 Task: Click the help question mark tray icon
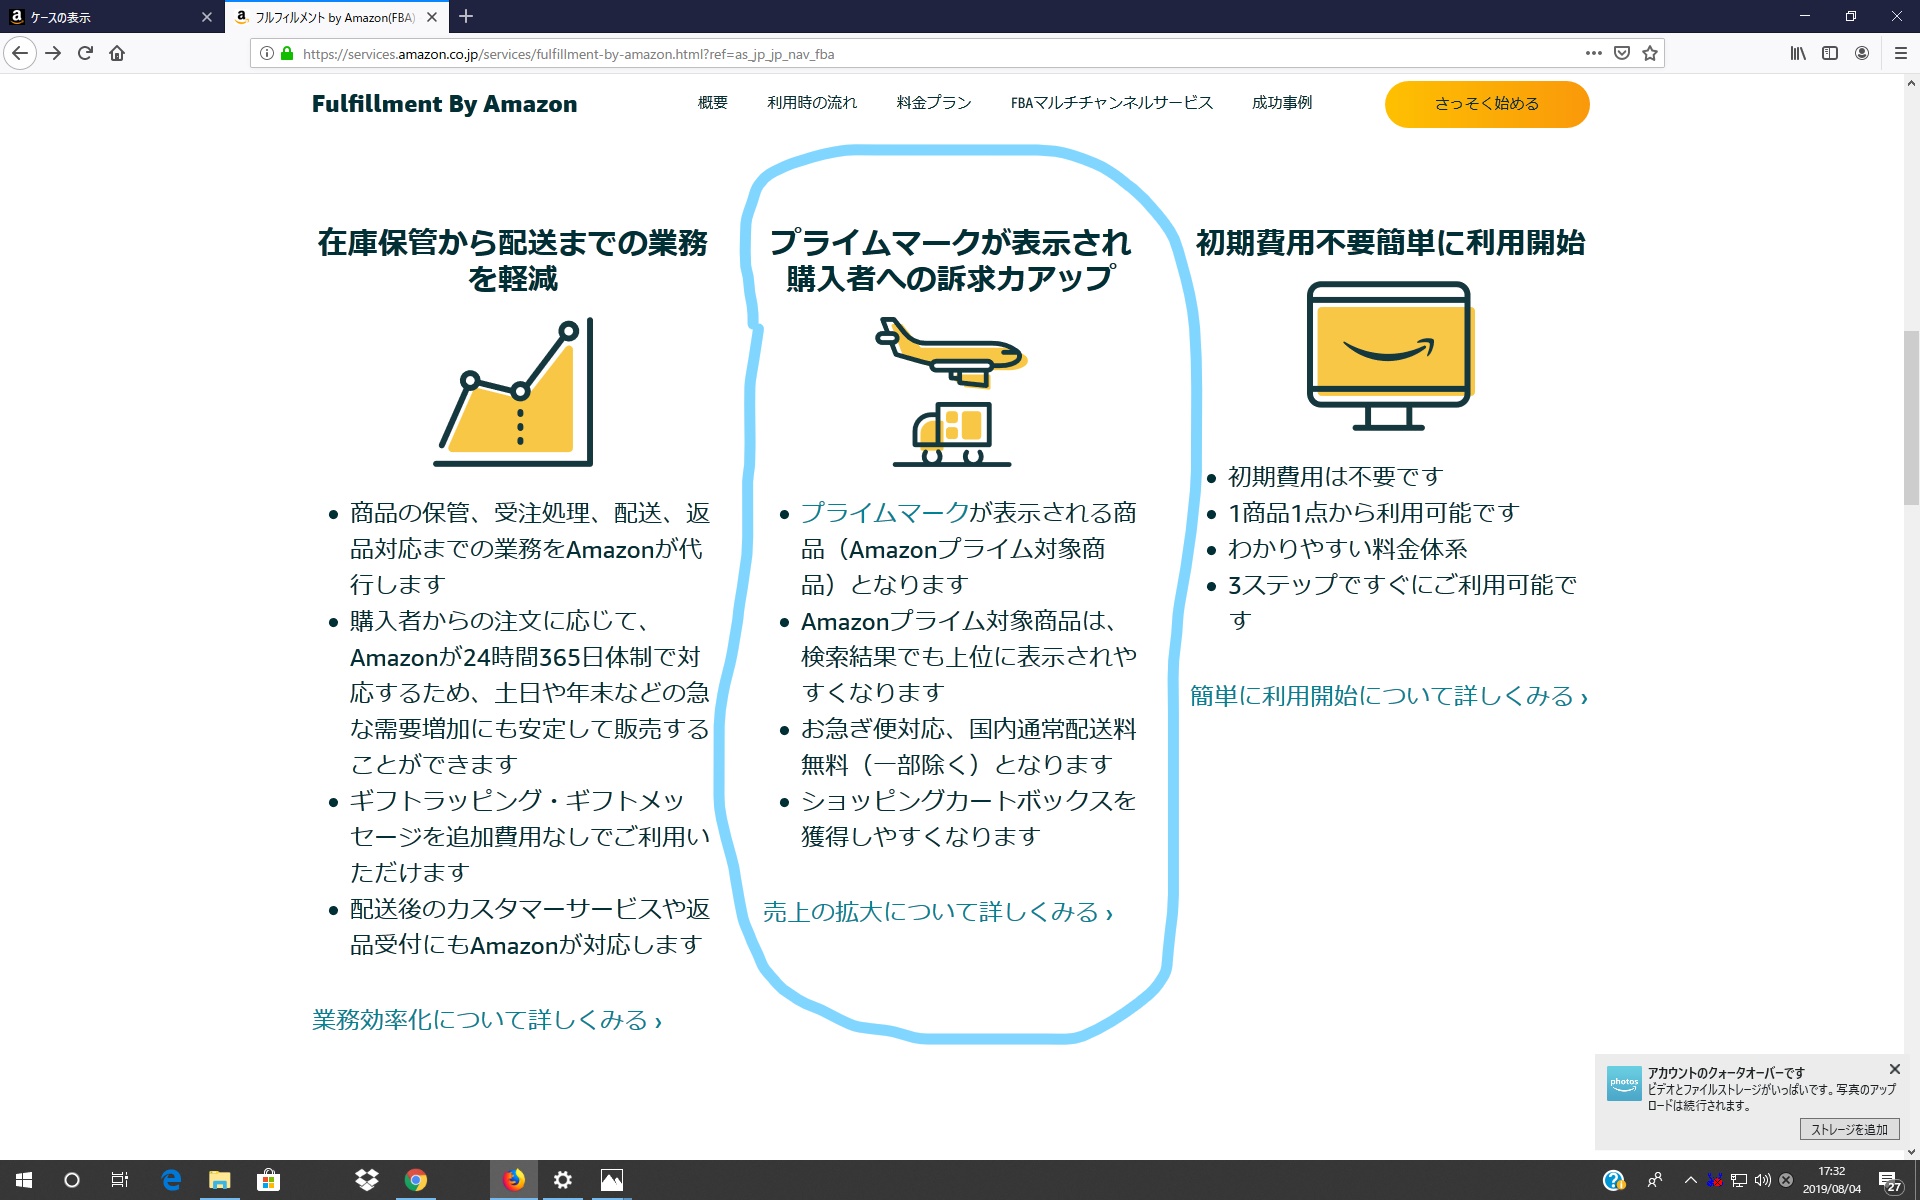click(1614, 1181)
